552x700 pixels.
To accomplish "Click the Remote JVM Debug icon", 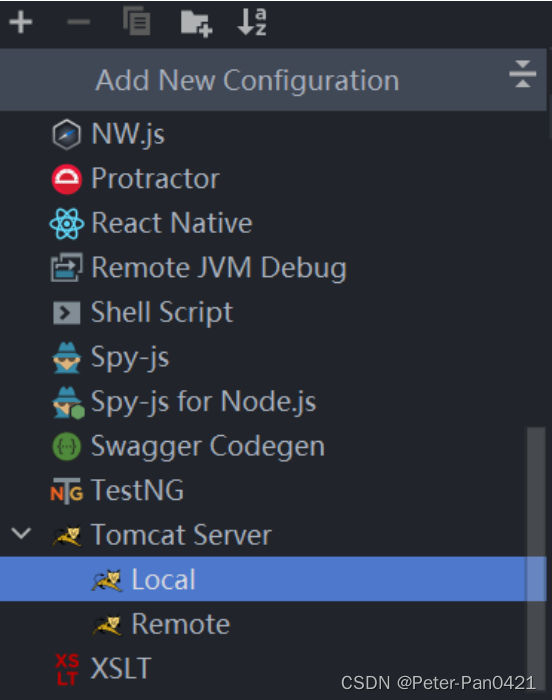I will (x=67, y=267).
